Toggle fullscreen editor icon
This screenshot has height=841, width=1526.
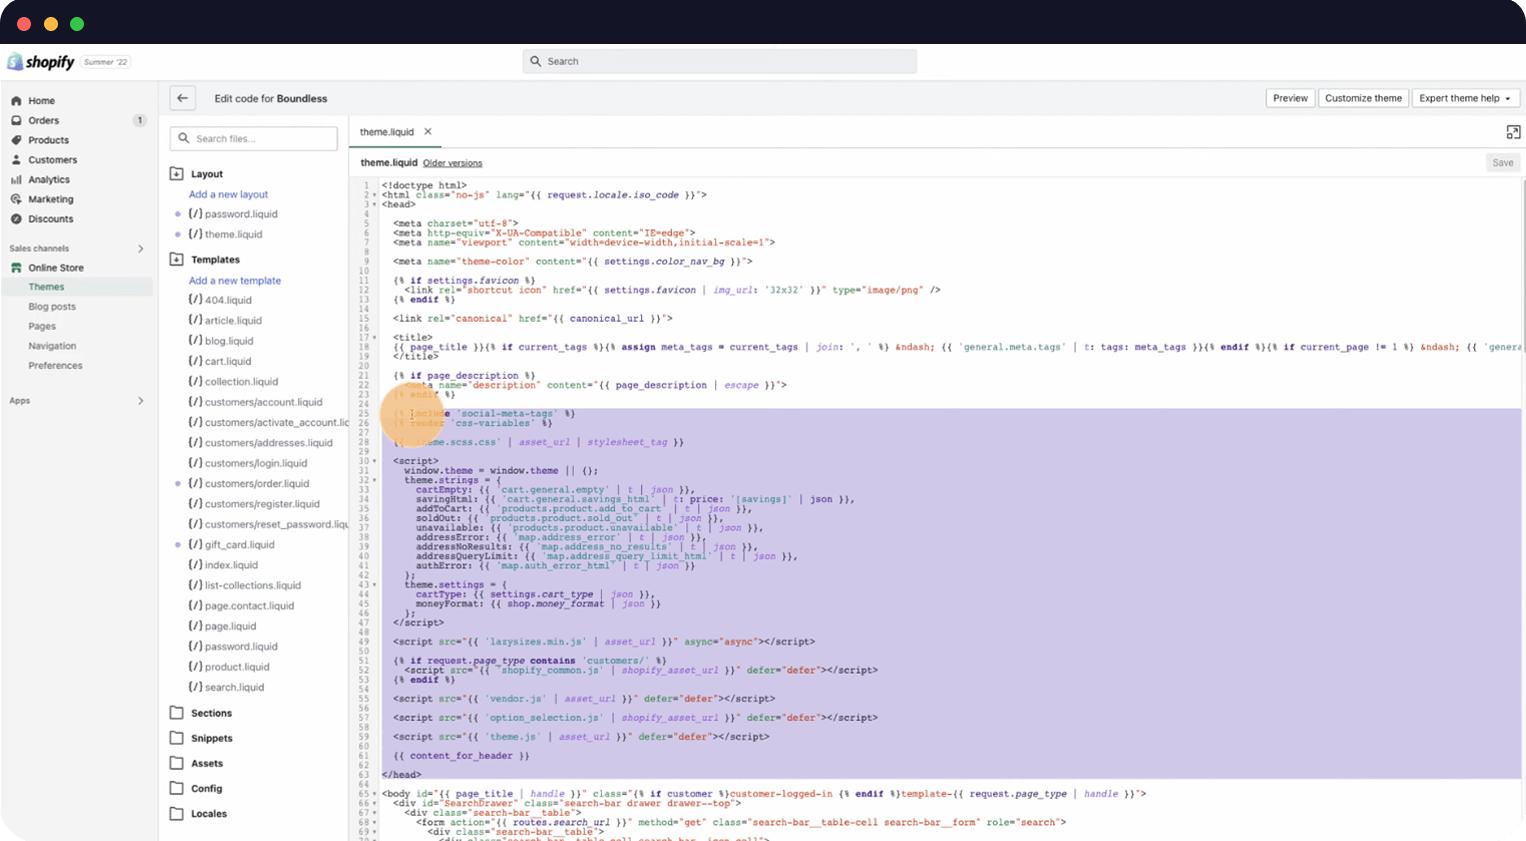pos(1513,132)
